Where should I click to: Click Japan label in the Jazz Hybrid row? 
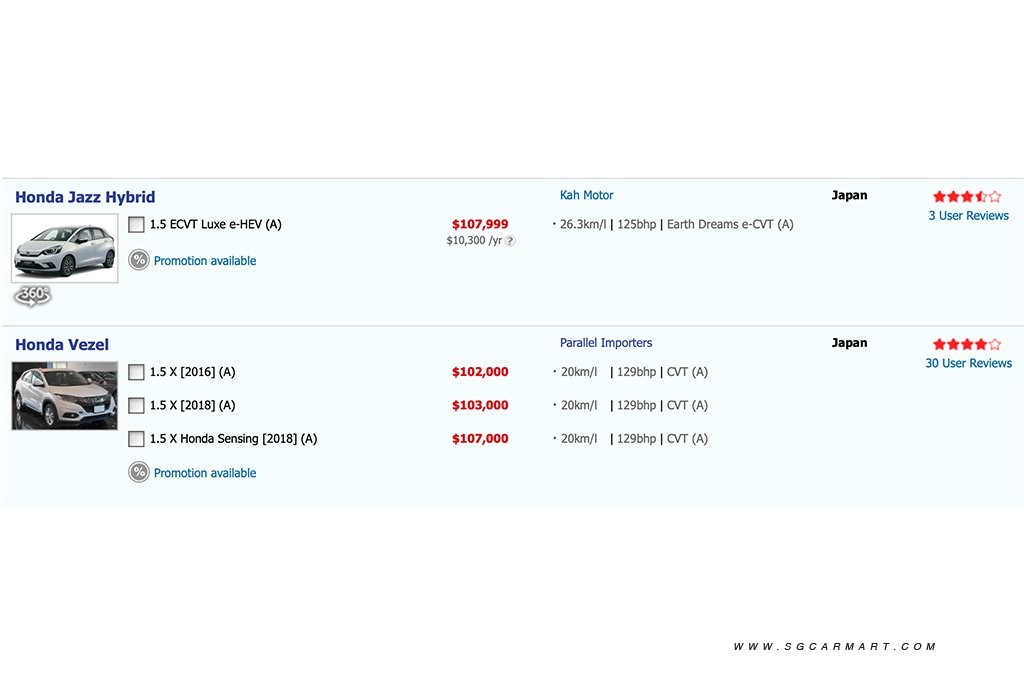[x=849, y=195]
